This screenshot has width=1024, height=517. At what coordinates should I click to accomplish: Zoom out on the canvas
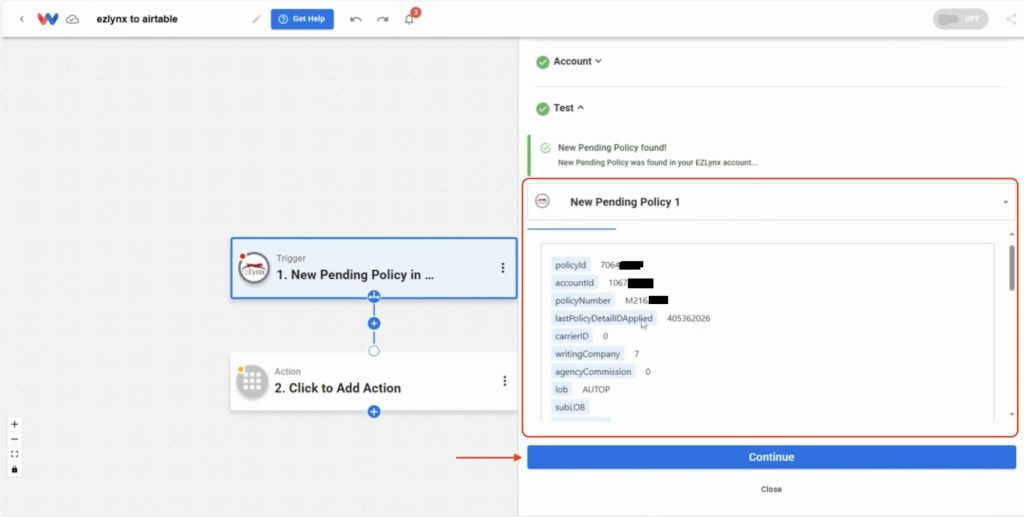(14, 439)
